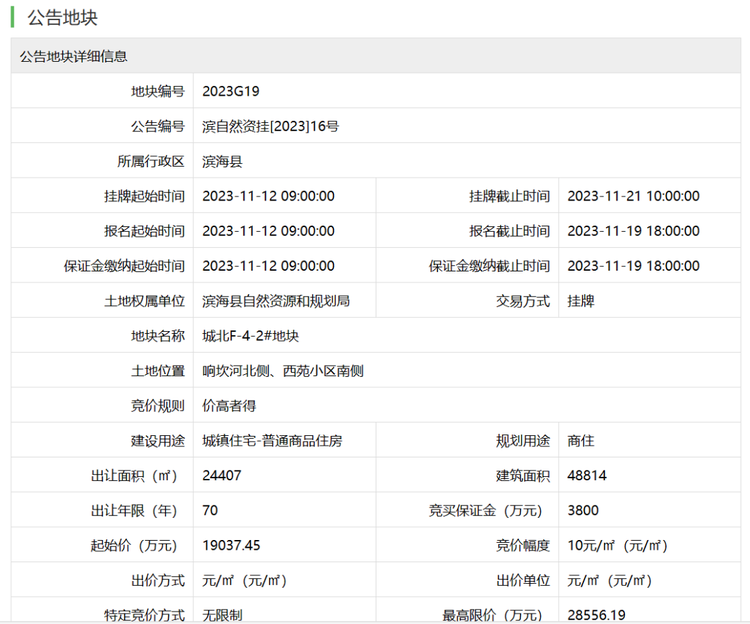Image resolution: width=750 pixels, height=624 pixels.
Task: Click the land owner 滨海县自然资源和规划局
Action: pos(275,301)
